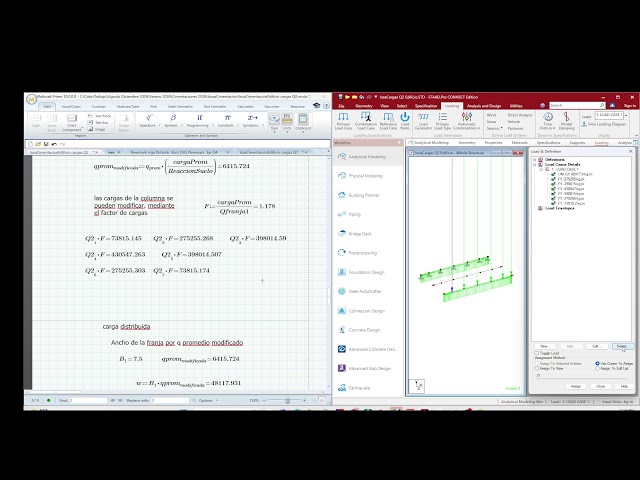Viewport: 640px width, 480px height.
Task: Open Symbols palette in Mathcad ribbon
Action: (x=173, y=121)
